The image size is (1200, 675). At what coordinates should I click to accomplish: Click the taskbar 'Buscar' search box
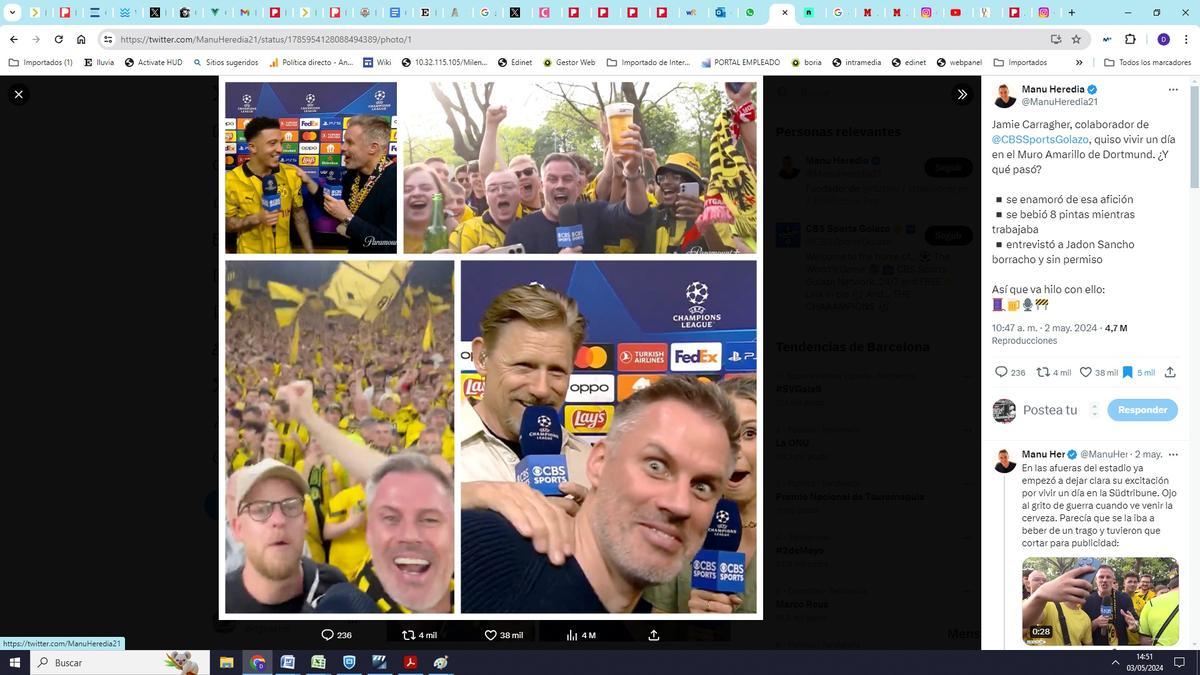point(120,662)
